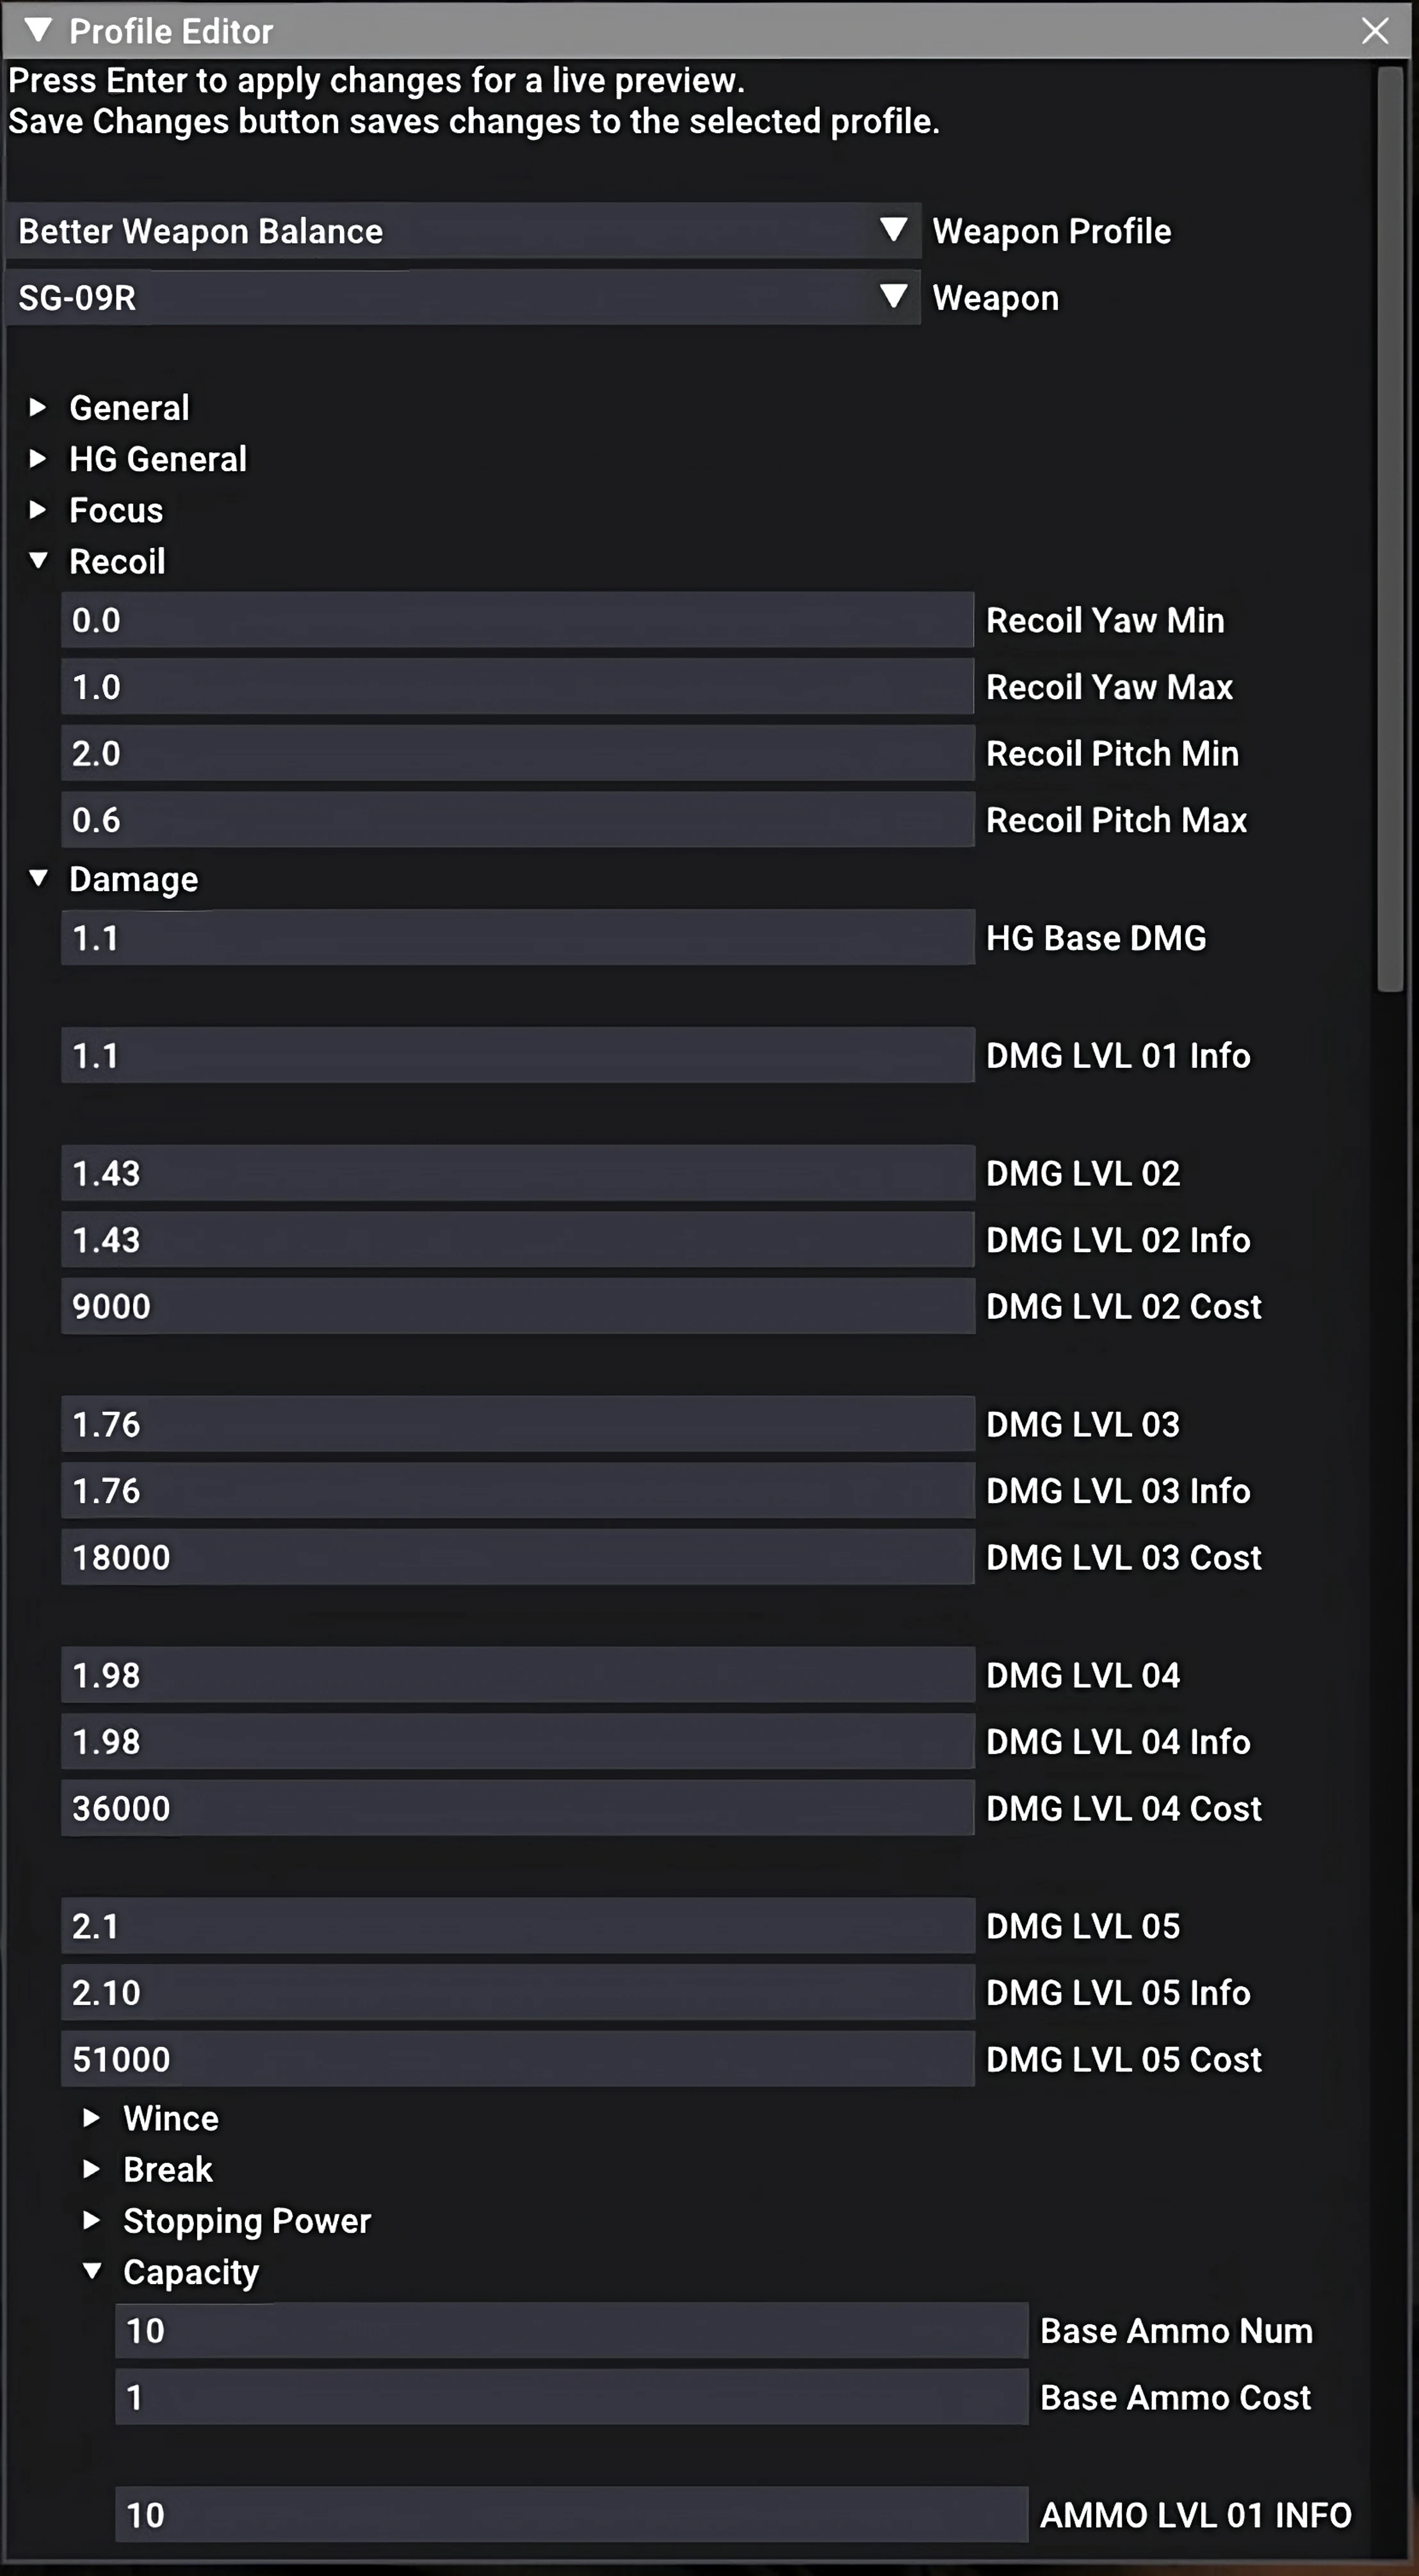Collapse the Profile Editor window triangle
The height and width of the screenshot is (2576, 1419).
[x=38, y=30]
